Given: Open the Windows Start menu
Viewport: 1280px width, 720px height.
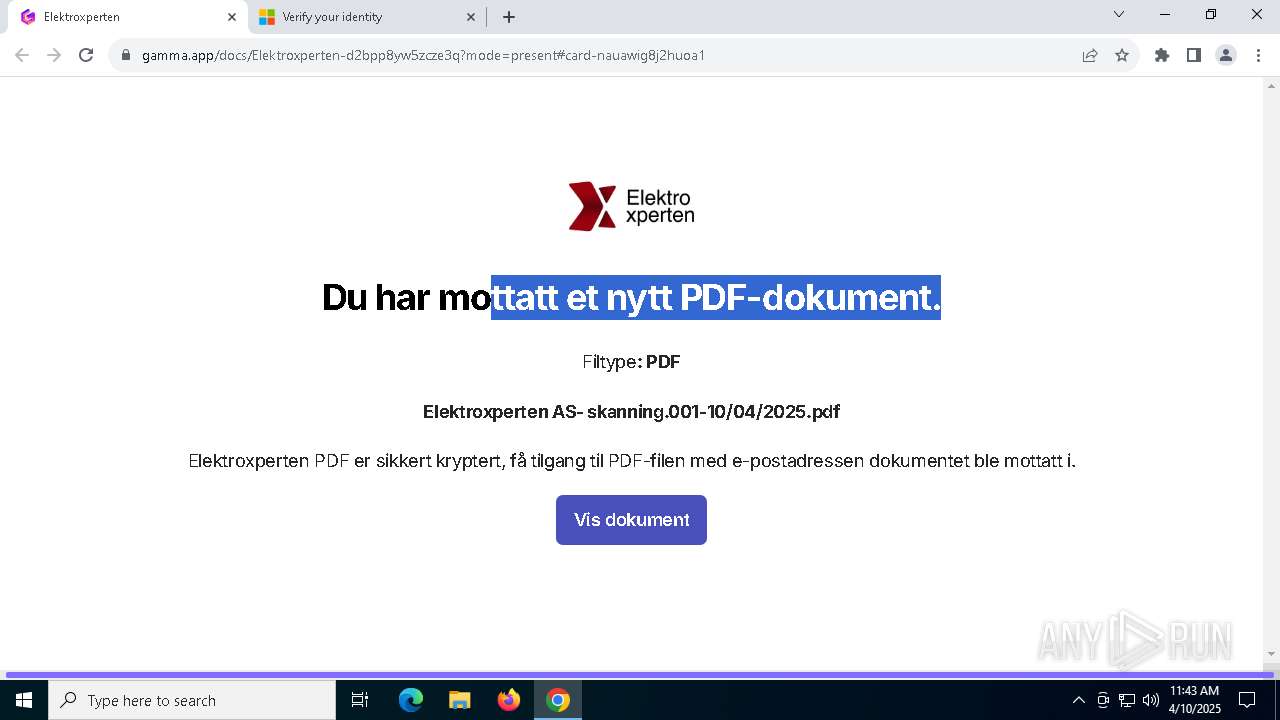Looking at the screenshot, I should click(24, 700).
